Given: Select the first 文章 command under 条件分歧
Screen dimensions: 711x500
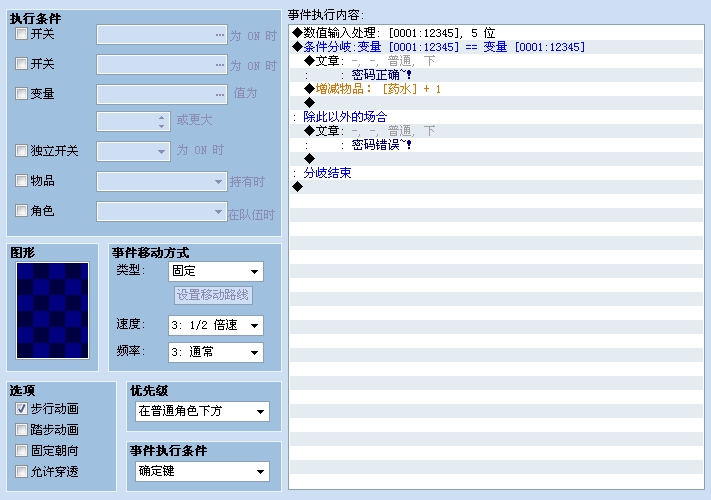Looking at the screenshot, I should click(496, 61).
